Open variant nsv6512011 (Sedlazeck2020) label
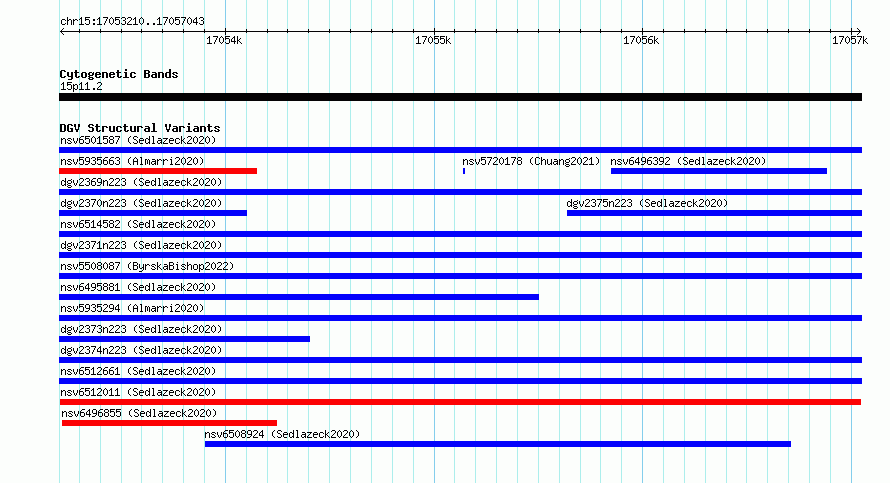Viewport: 890px width, 483px height. click(x=138, y=392)
